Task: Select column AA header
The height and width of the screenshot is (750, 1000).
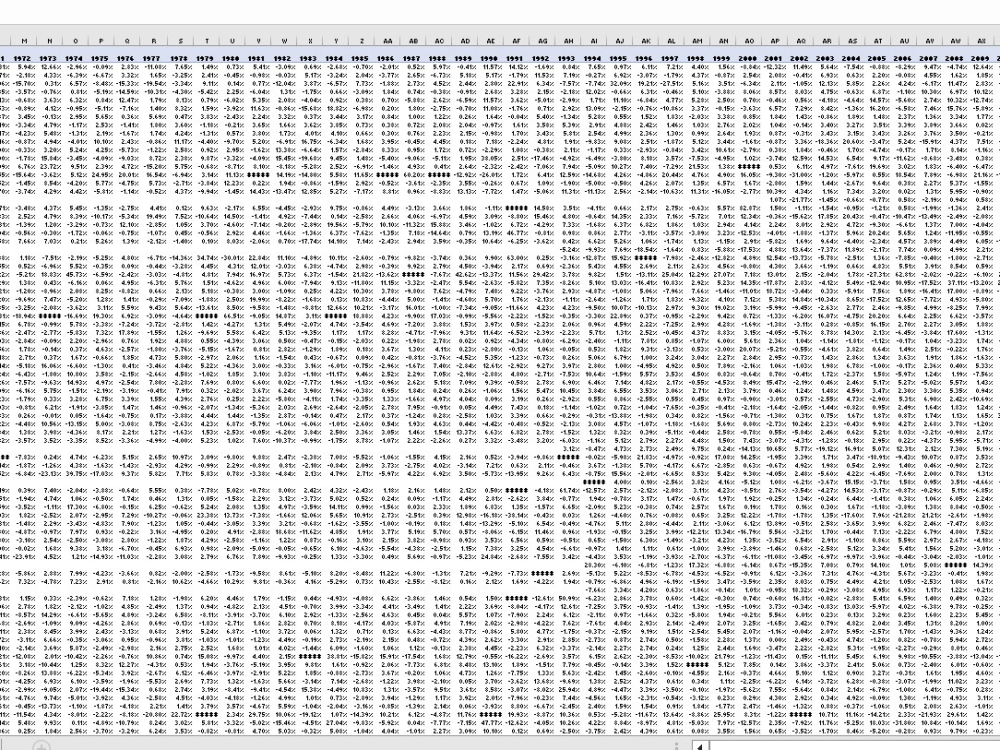Action: pyautogui.click(x=387, y=41)
